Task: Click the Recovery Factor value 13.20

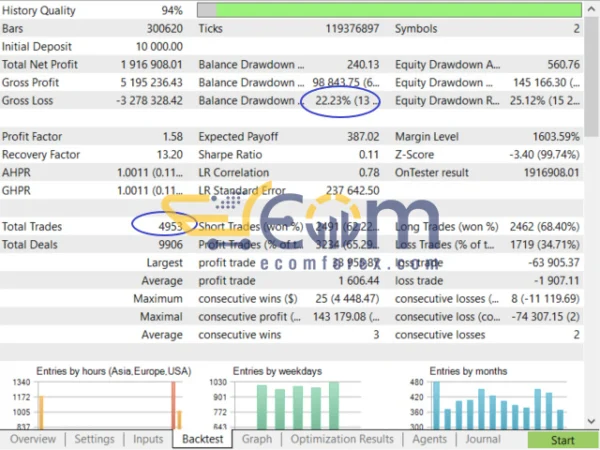Action: click(170, 154)
